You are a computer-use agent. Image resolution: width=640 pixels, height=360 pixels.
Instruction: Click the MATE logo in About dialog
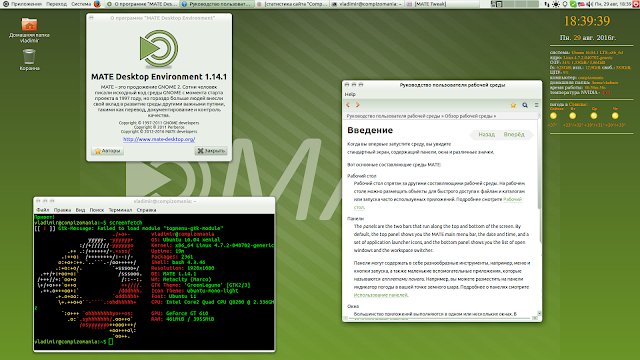tap(159, 49)
